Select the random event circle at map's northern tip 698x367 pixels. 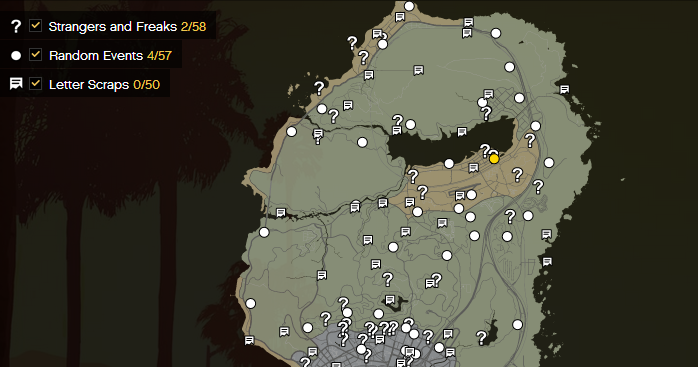click(x=409, y=6)
